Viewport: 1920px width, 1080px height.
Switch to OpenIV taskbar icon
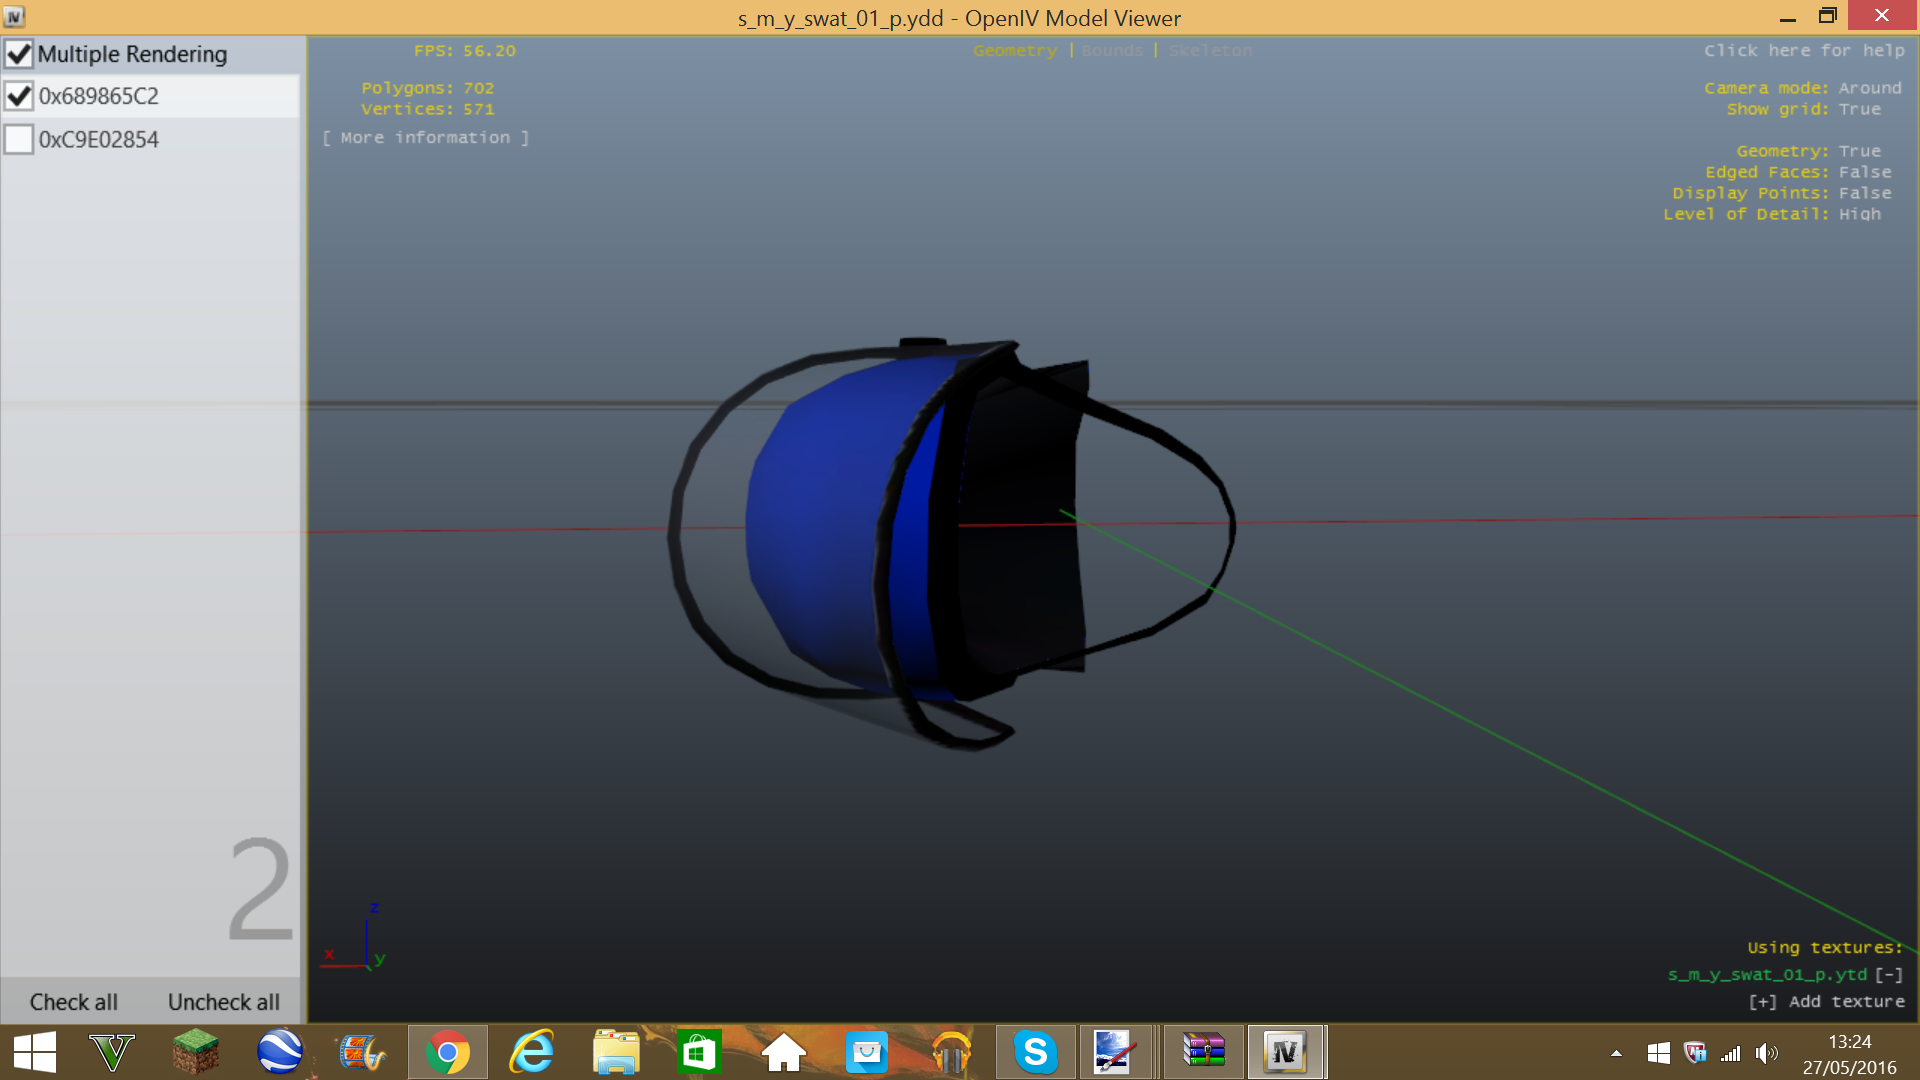click(1286, 1052)
